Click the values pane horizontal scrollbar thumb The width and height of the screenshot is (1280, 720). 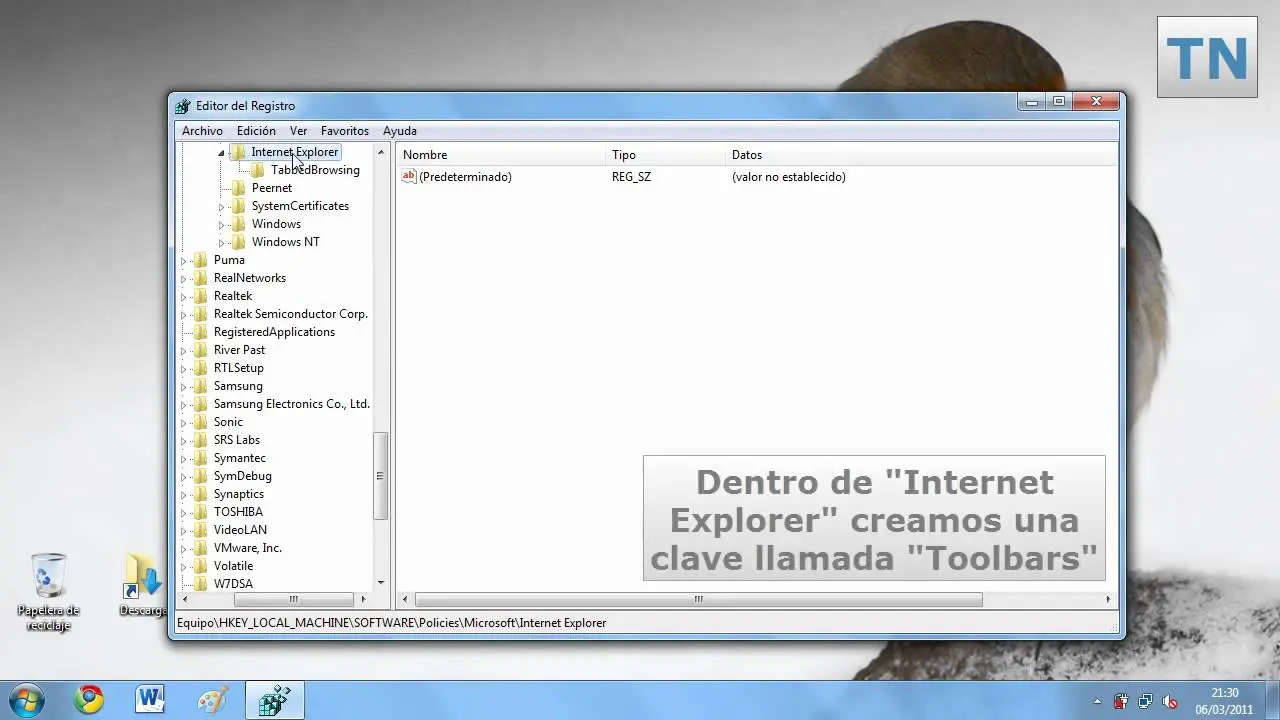coord(699,600)
